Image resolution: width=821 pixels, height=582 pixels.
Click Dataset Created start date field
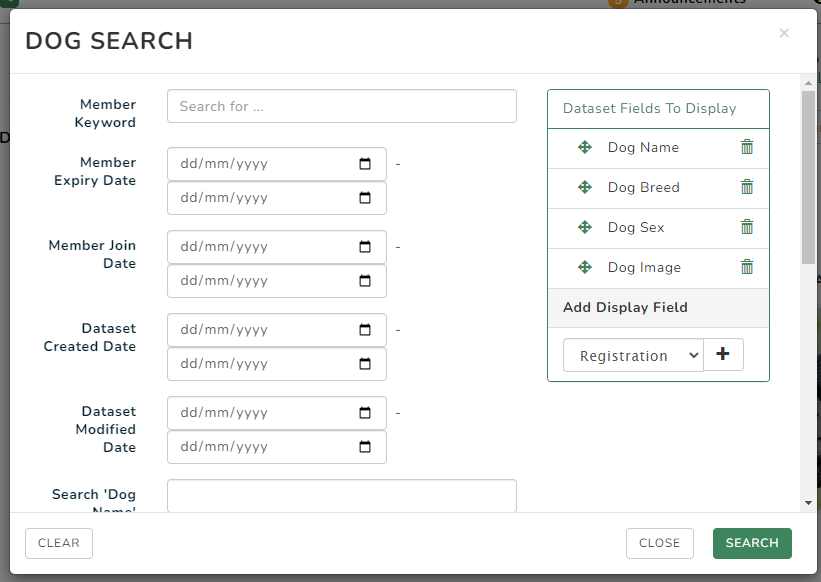coord(277,330)
